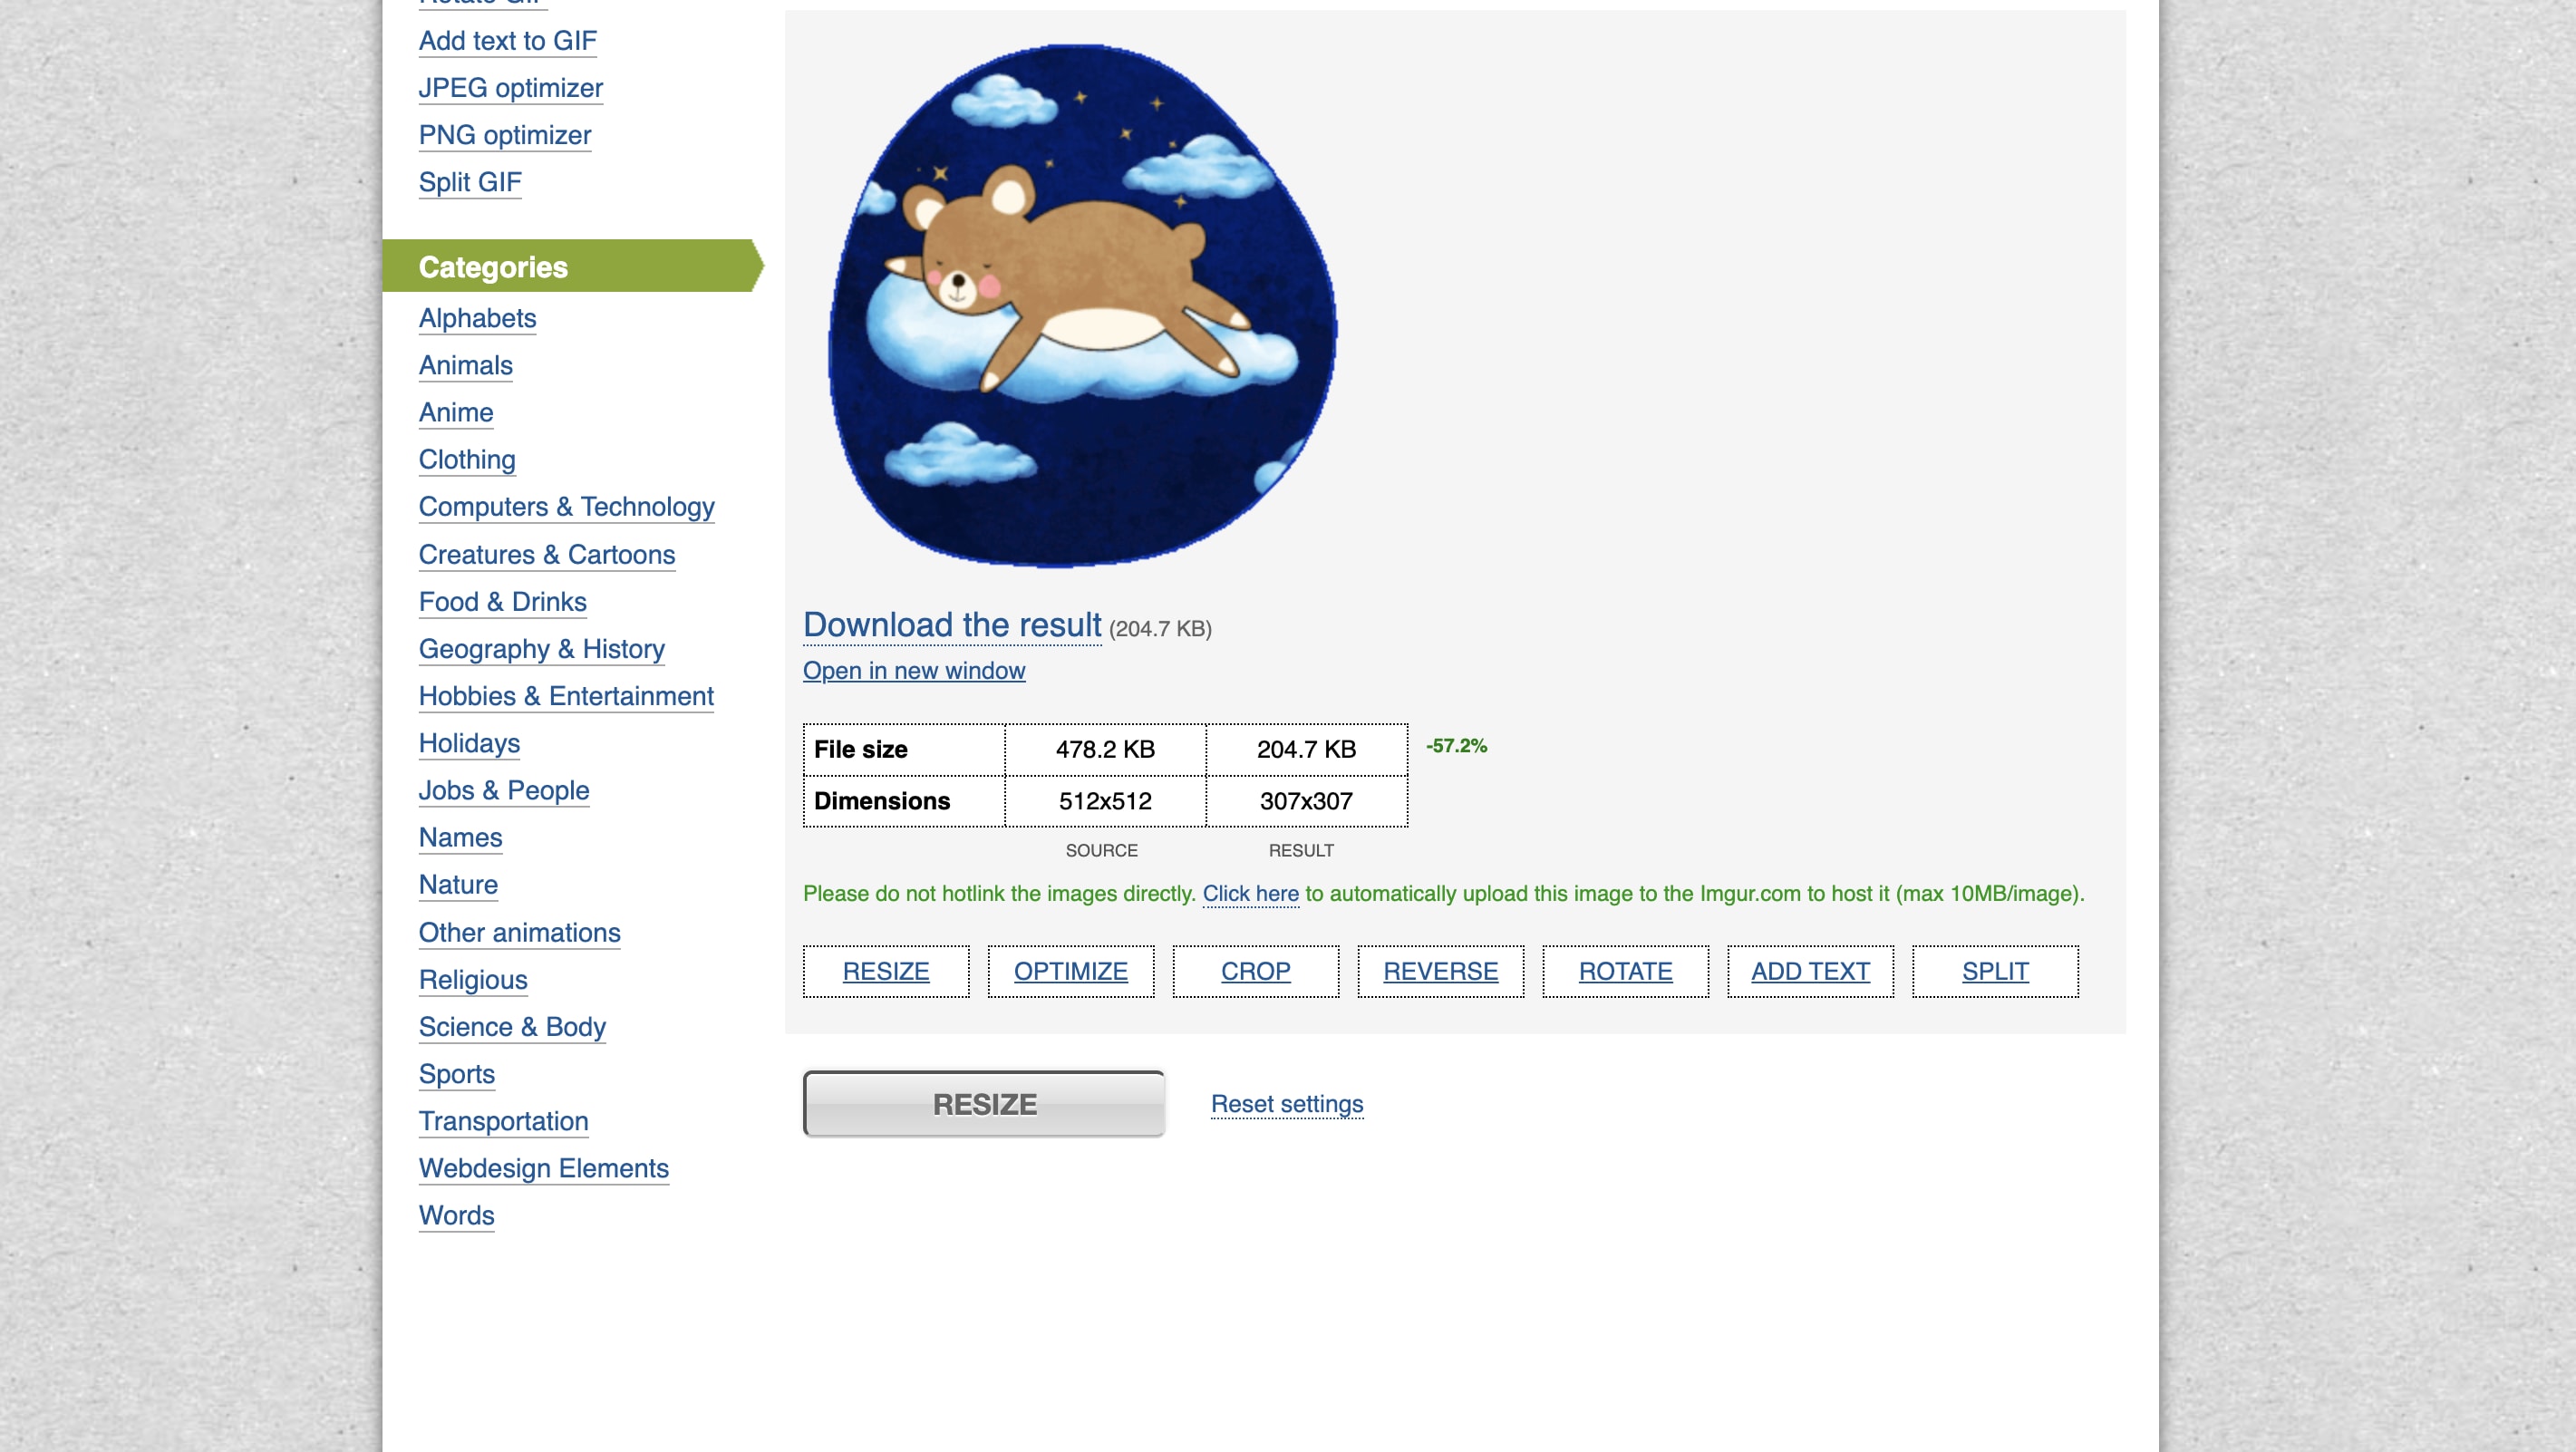Open JPEG optimizer tool link
2576x1452 pixels.
[510, 88]
